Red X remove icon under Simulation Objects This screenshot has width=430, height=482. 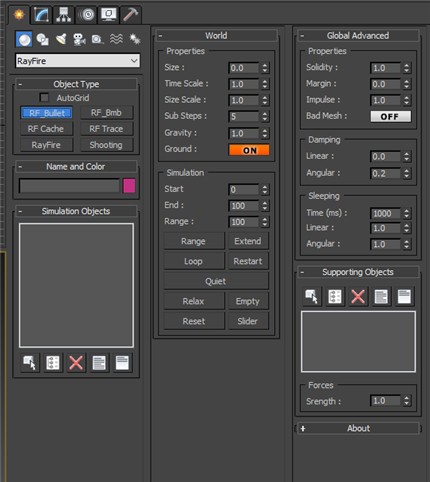76,363
